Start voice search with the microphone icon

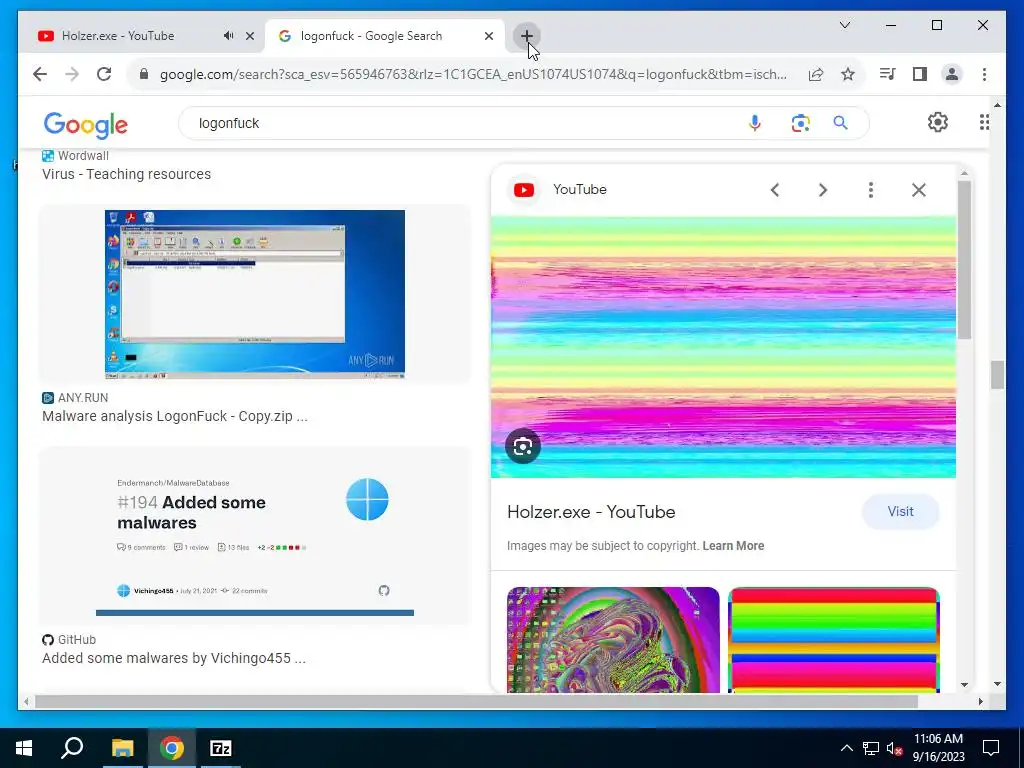click(754, 123)
